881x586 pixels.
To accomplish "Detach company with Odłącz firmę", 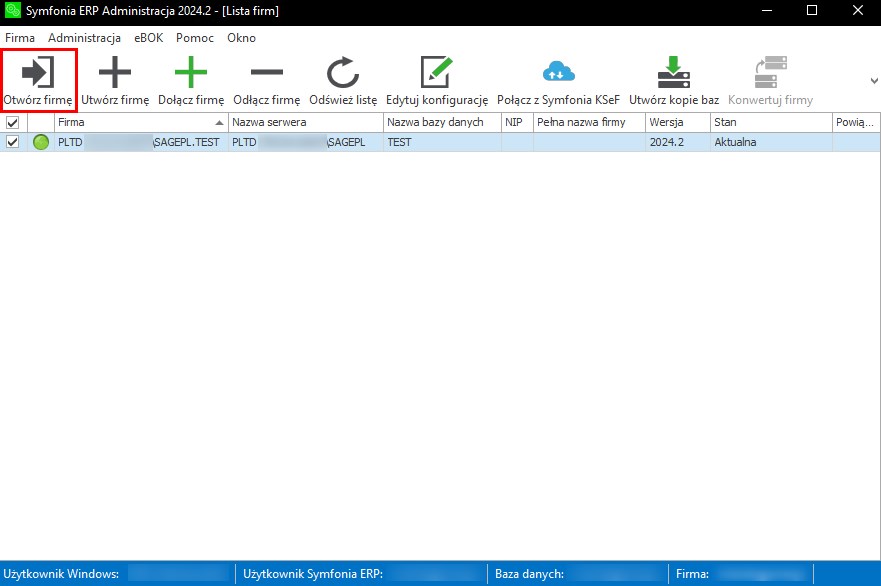I will [267, 80].
